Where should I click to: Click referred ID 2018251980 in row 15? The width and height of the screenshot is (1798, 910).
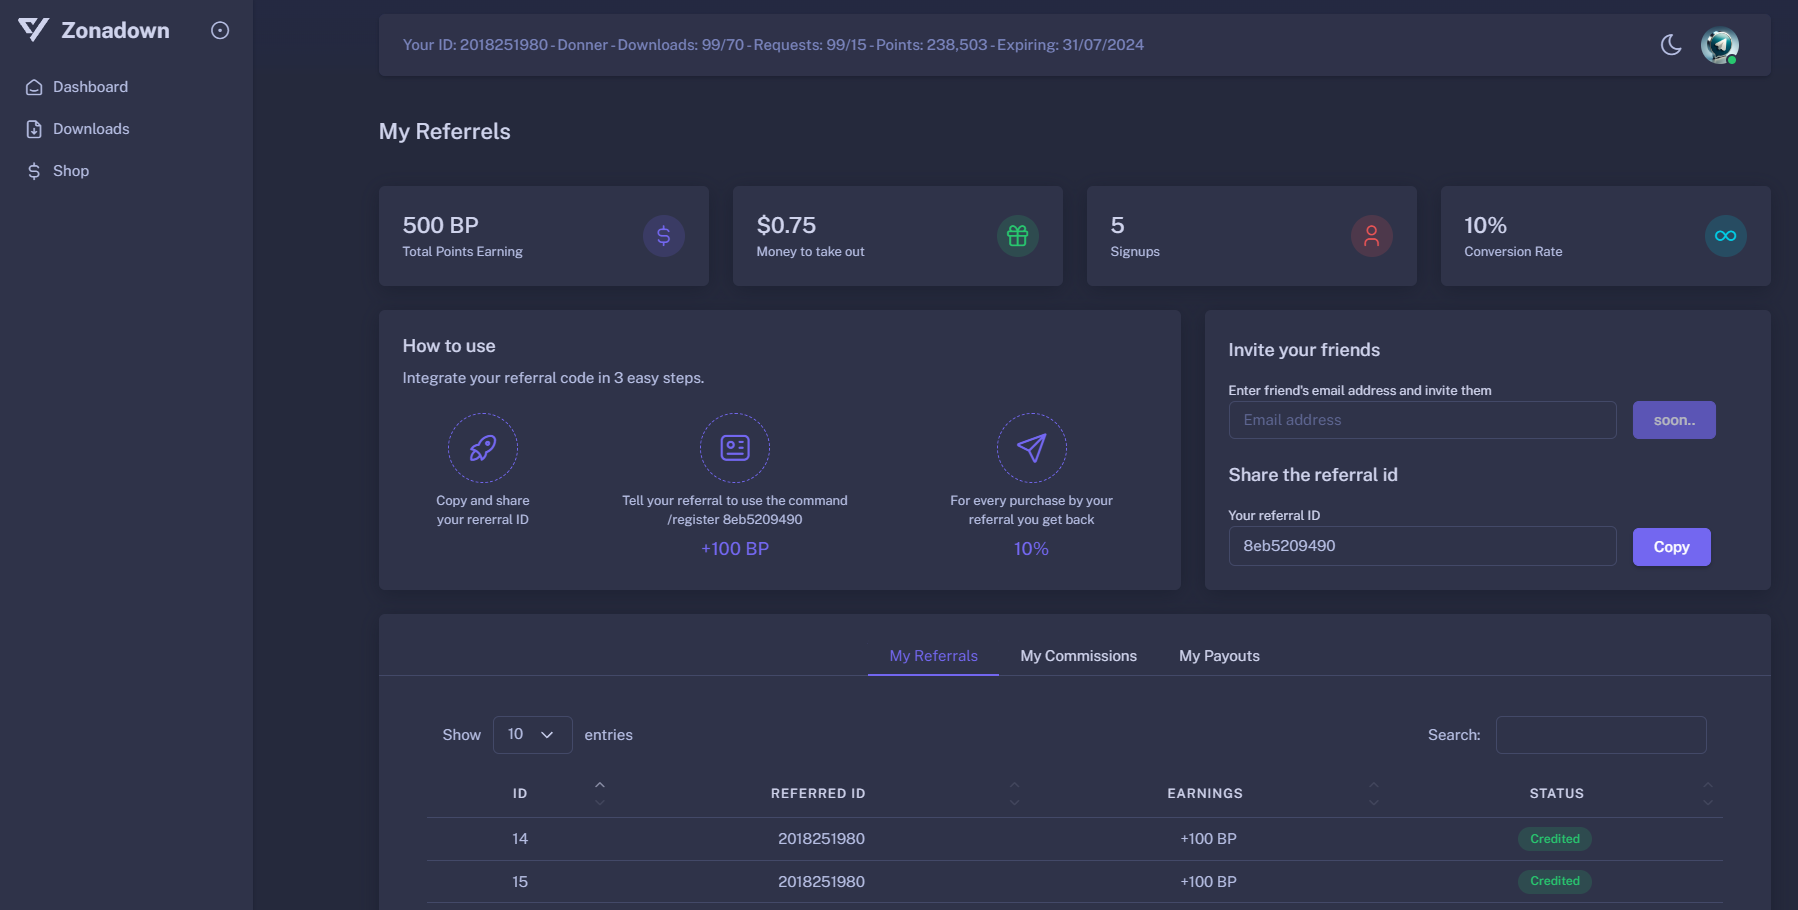pos(822,882)
